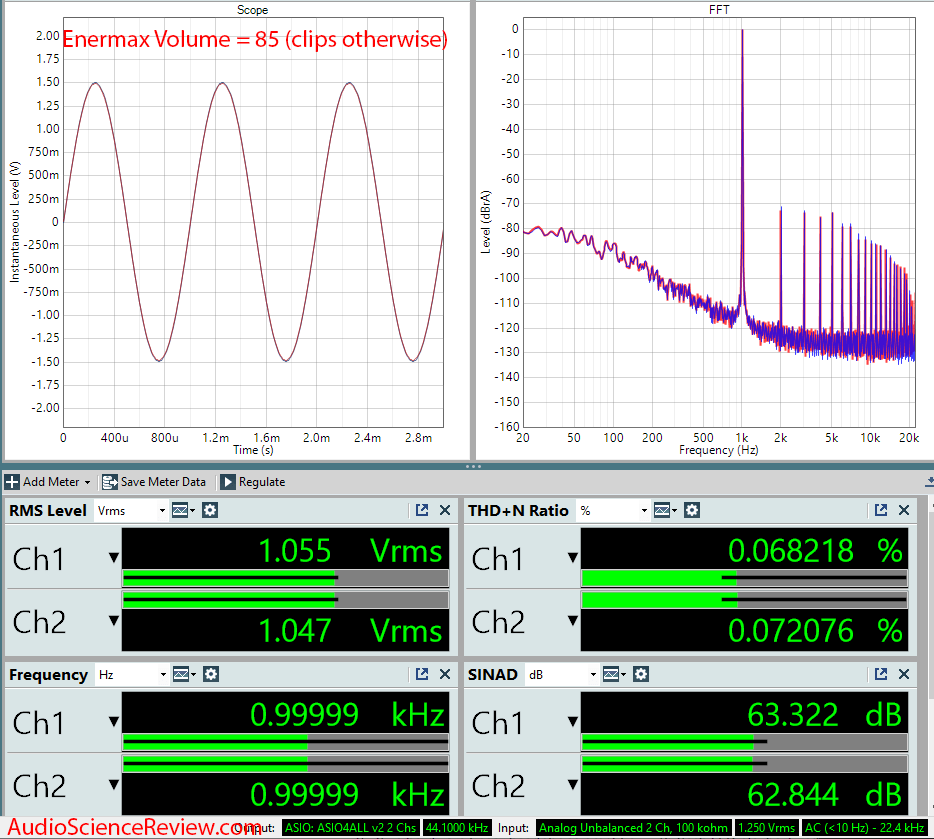Click the Add Meter plus icon
Screen dimensions: 934x839
click(12, 482)
